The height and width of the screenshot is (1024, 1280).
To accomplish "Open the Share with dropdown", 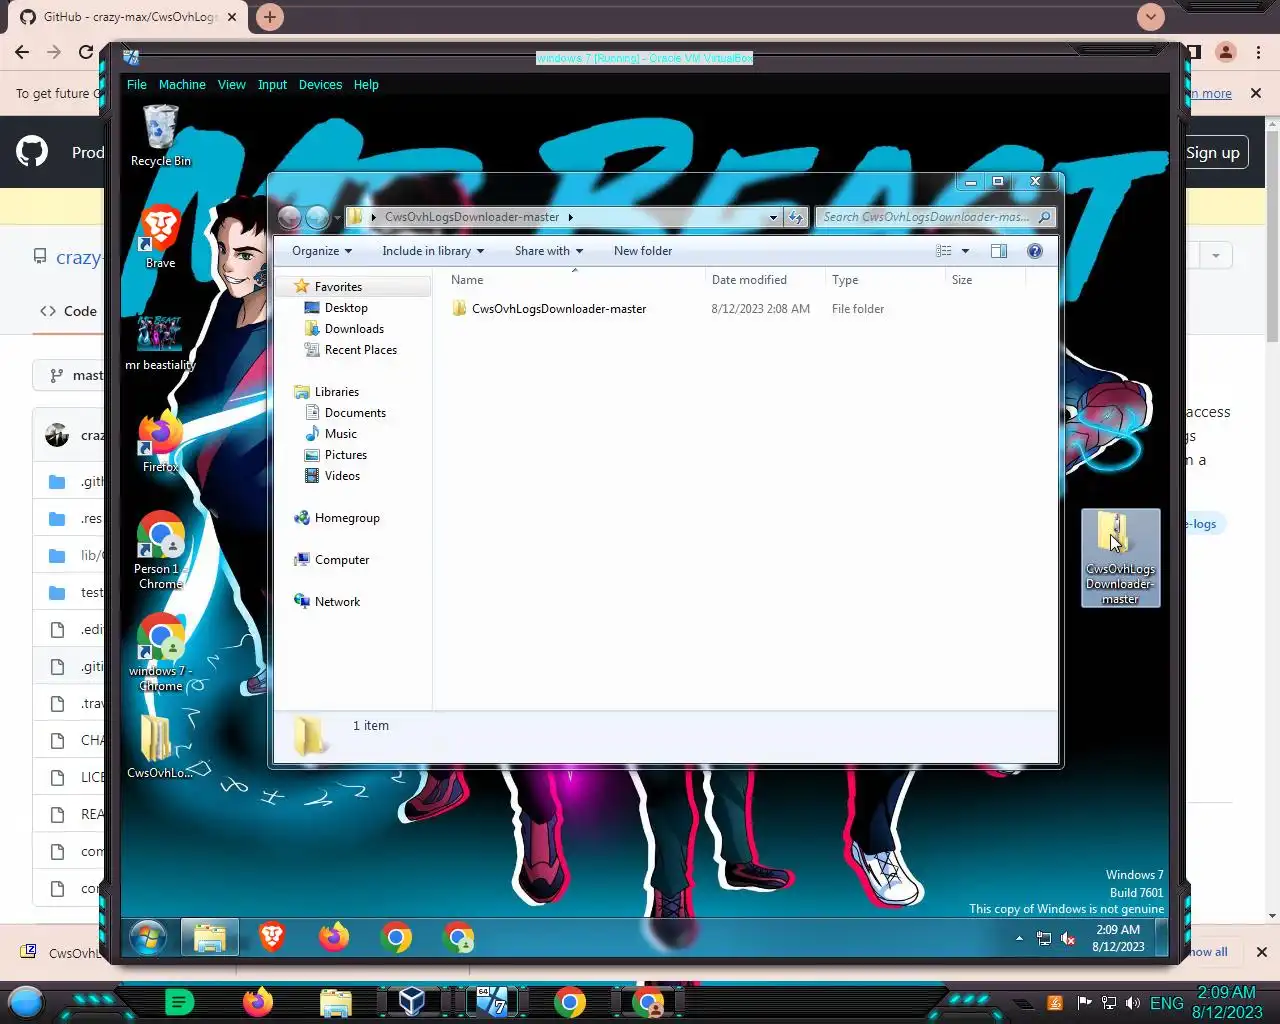I will click(x=548, y=251).
